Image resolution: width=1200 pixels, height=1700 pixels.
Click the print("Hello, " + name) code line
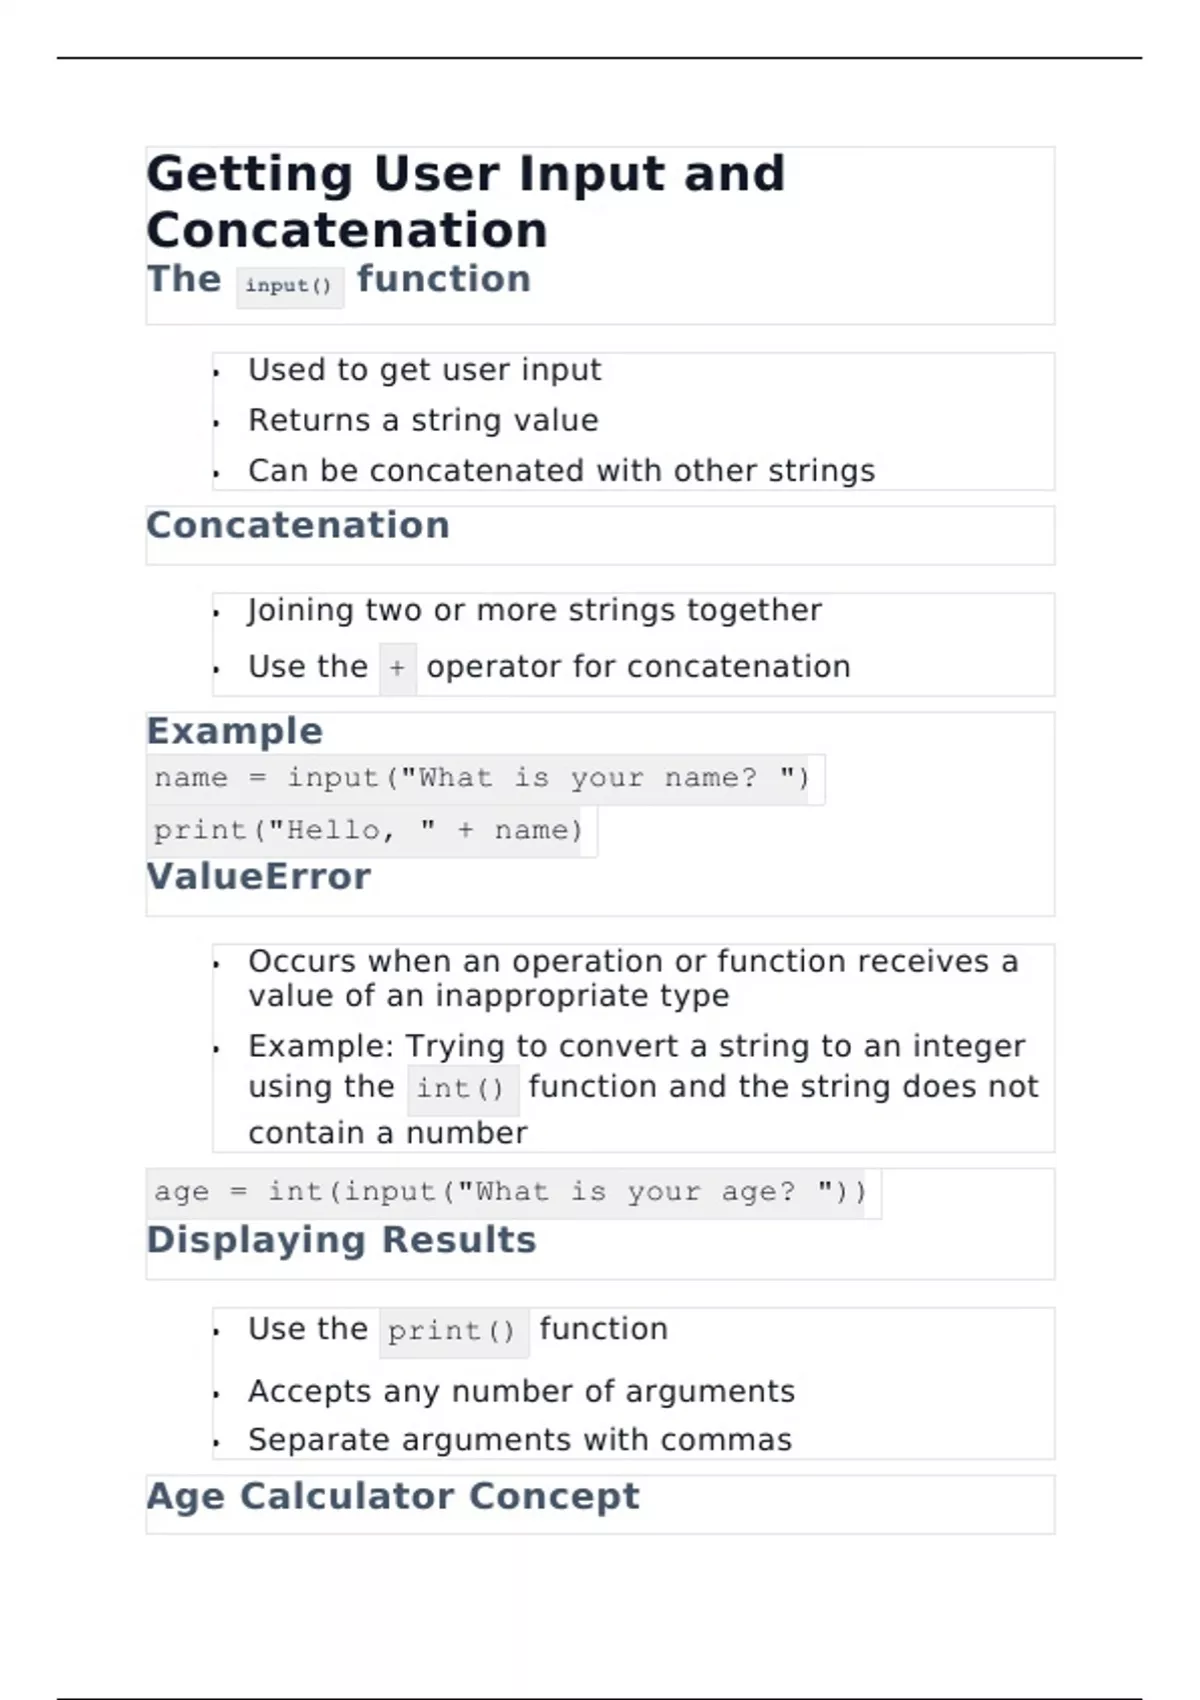coord(371,830)
